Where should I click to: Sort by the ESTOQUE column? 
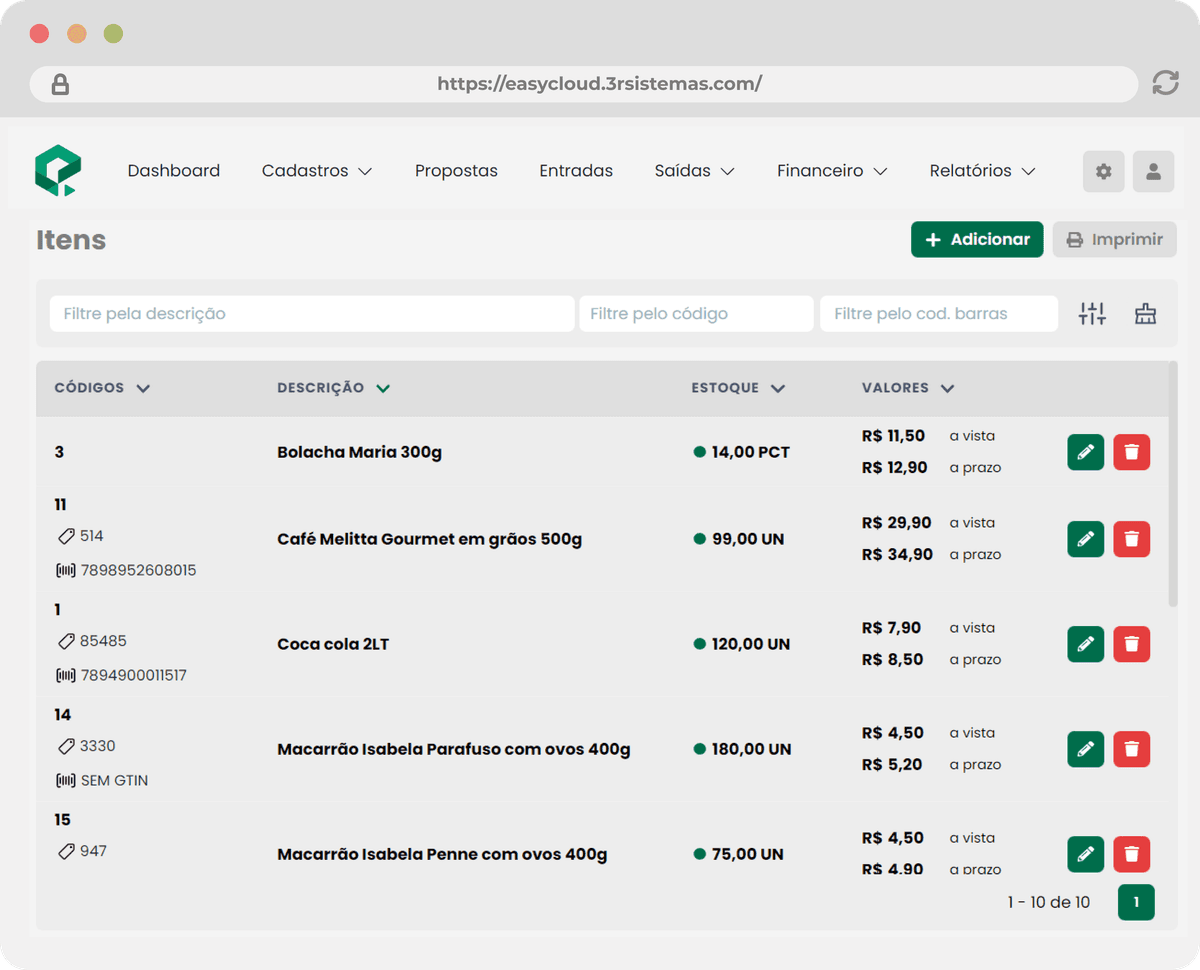pos(738,388)
